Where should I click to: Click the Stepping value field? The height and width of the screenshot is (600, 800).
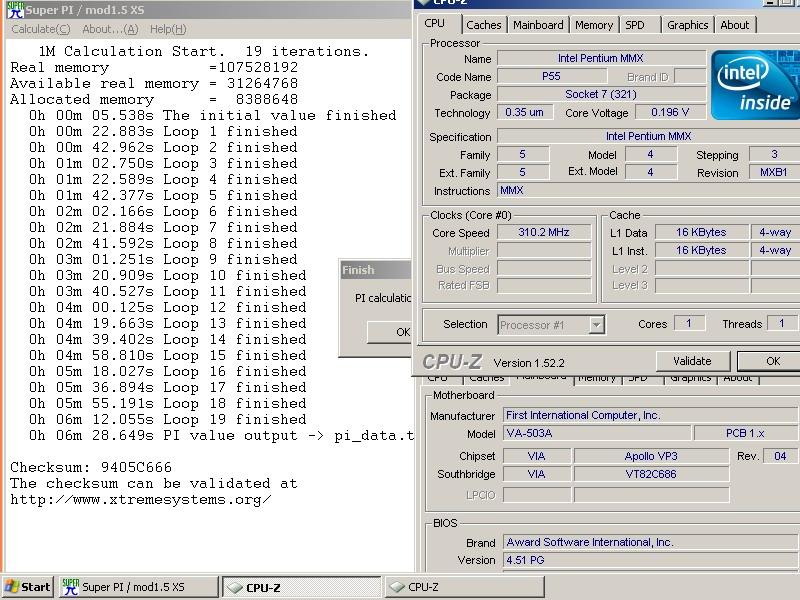[x=774, y=154]
